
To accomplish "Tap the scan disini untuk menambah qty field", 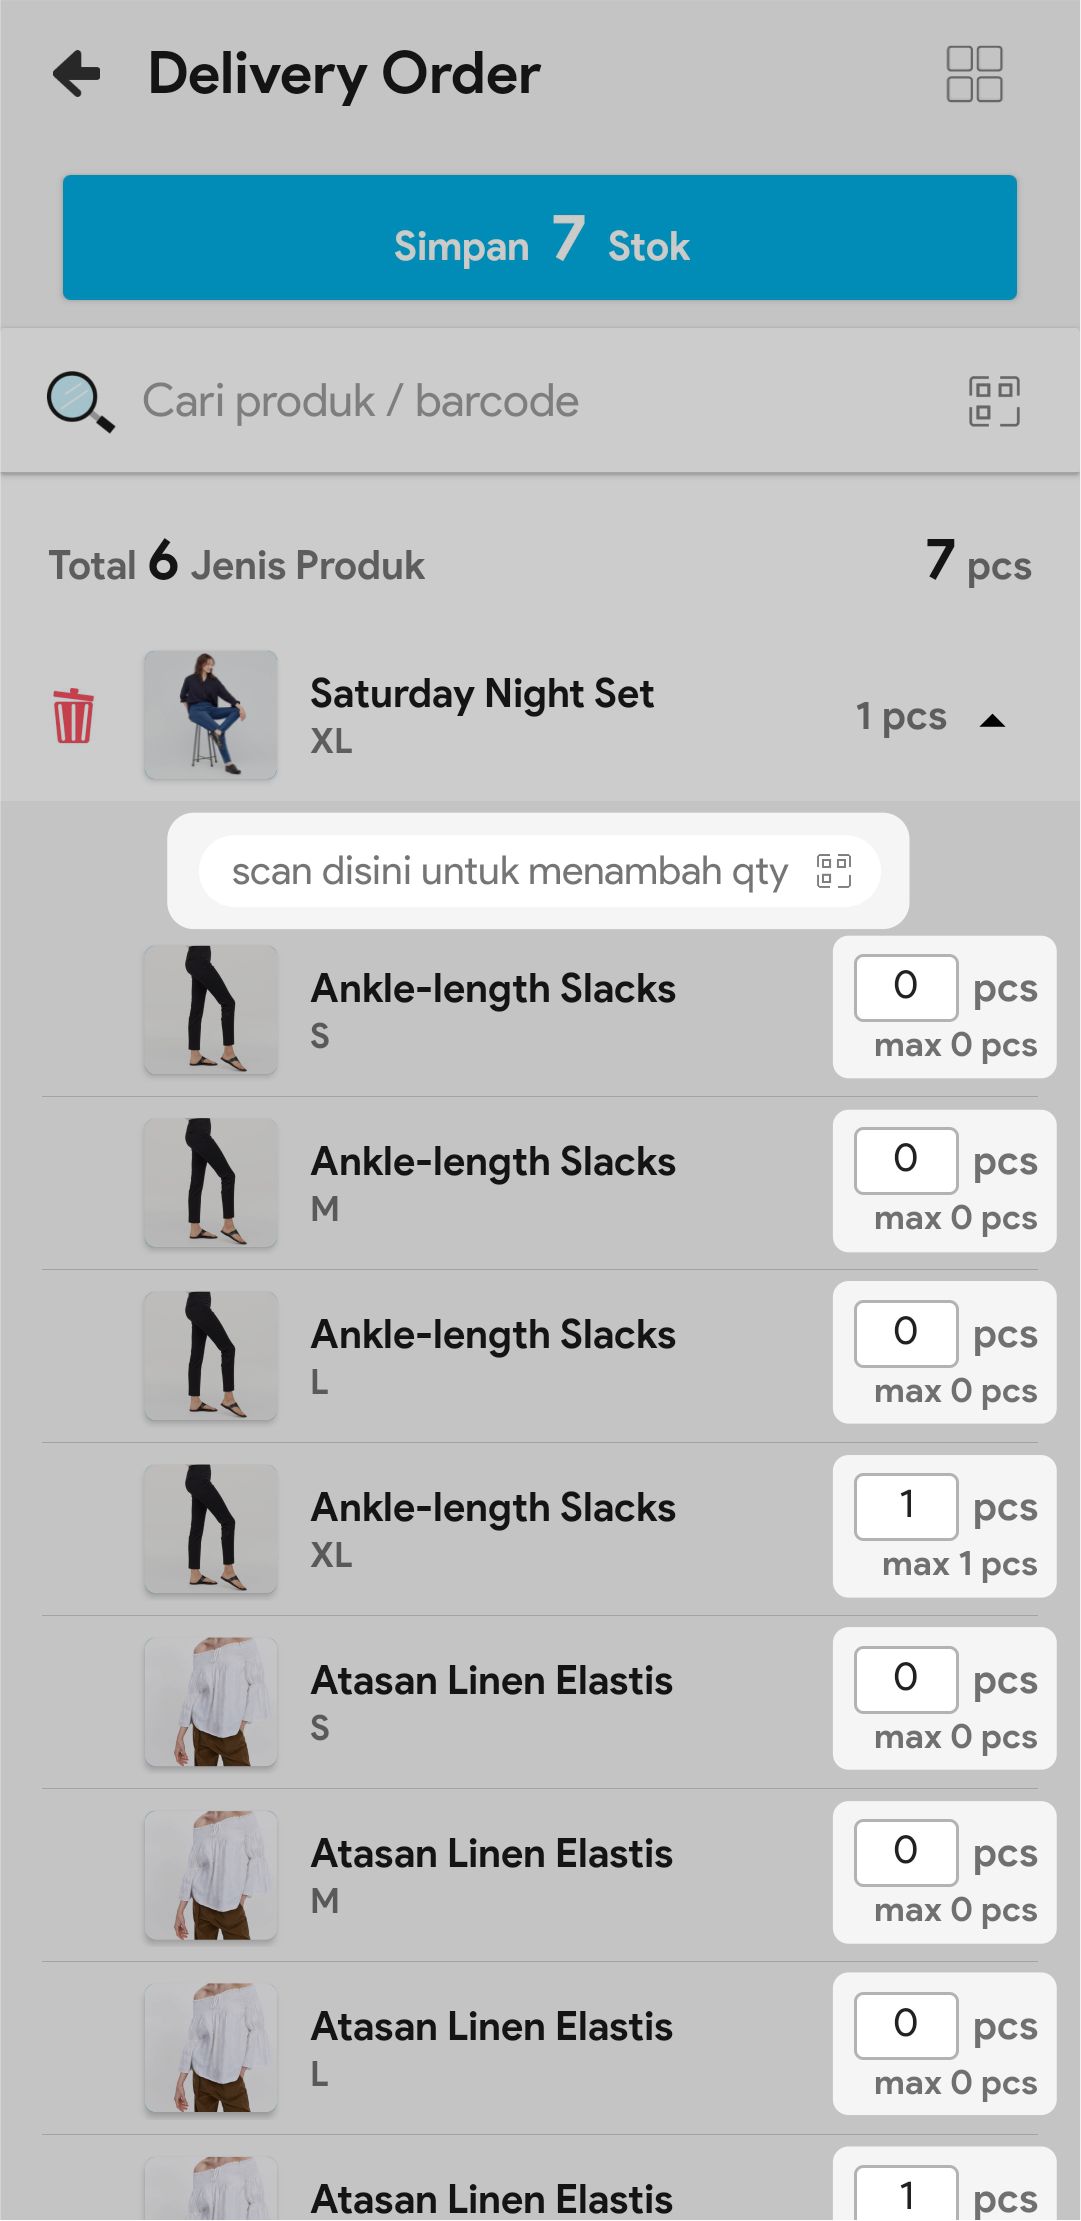I will pyautogui.click(x=510, y=871).
